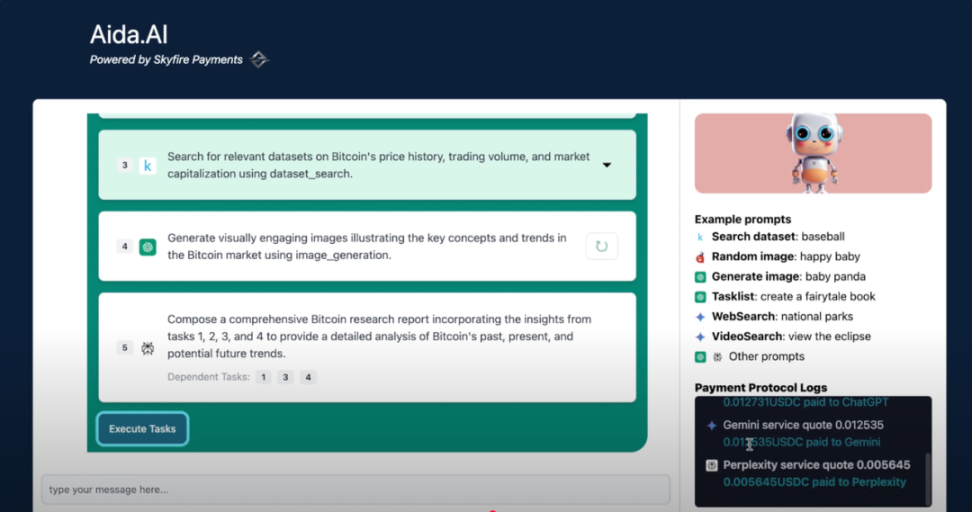The image size is (972, 512).
Task: Click the refresh icon on task 4
Action: coord(601,246)
